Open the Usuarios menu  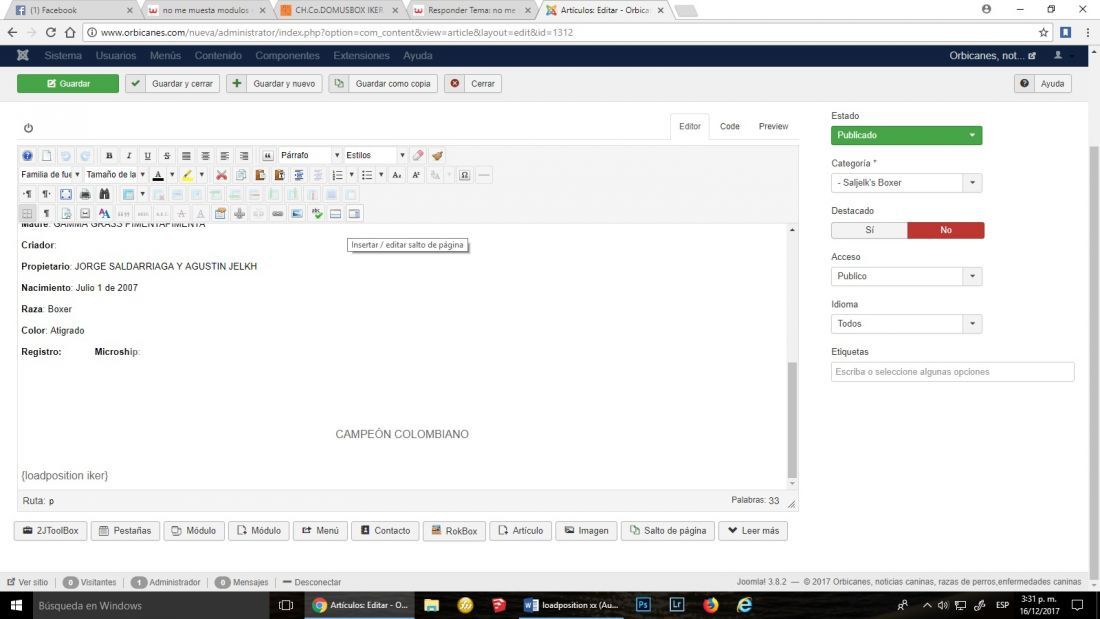116,55
